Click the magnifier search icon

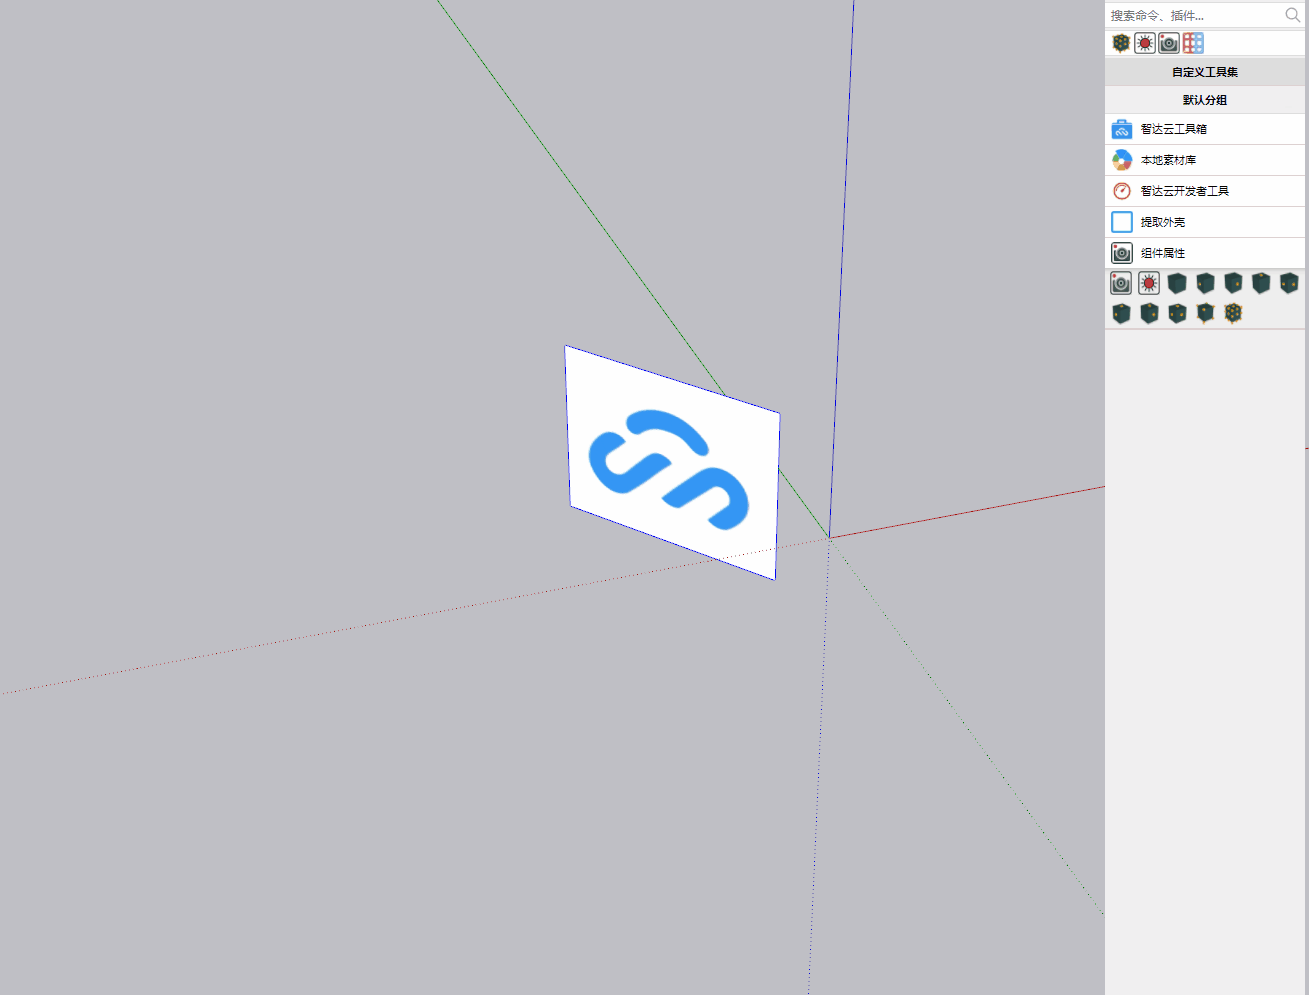click(x=1292, y=15)
